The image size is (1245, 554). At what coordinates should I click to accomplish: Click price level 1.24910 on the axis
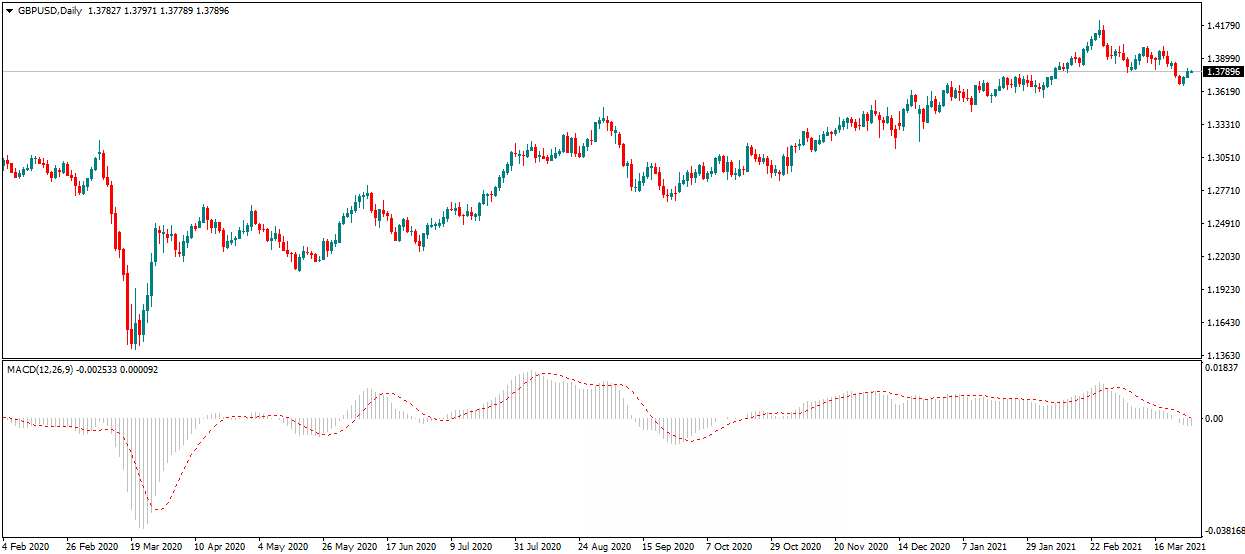(1224, 224)
